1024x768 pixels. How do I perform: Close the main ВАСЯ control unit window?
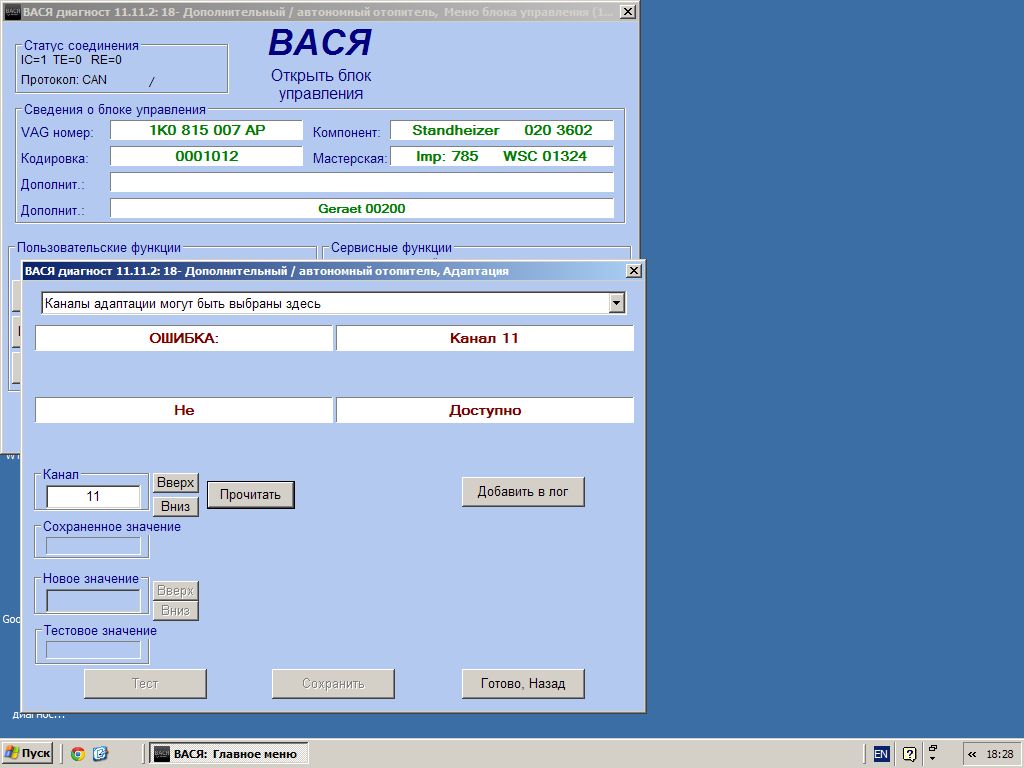click(x=627, y=11)
